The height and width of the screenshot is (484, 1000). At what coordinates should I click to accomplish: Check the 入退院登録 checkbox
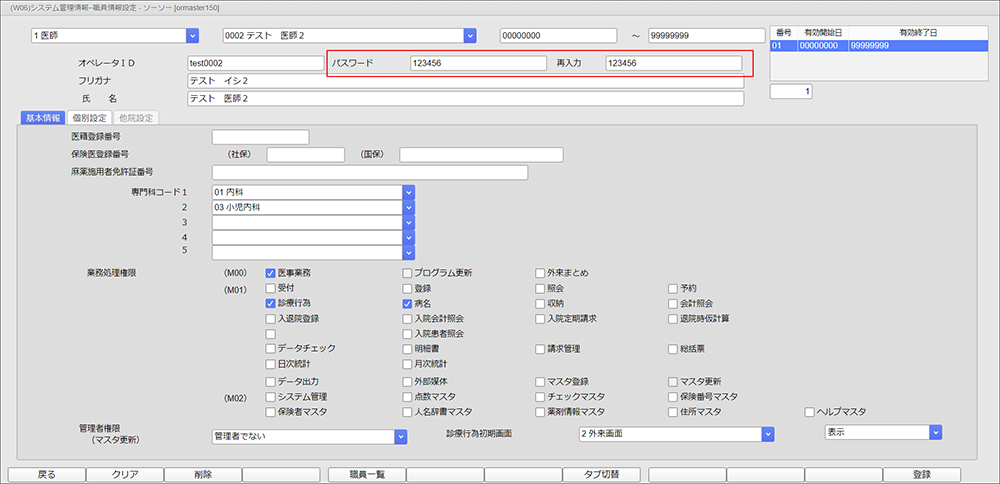pos(270,319)
